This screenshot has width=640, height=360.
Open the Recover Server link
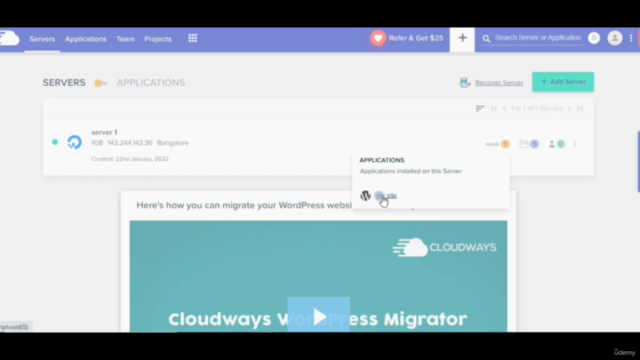click(499, 83)
